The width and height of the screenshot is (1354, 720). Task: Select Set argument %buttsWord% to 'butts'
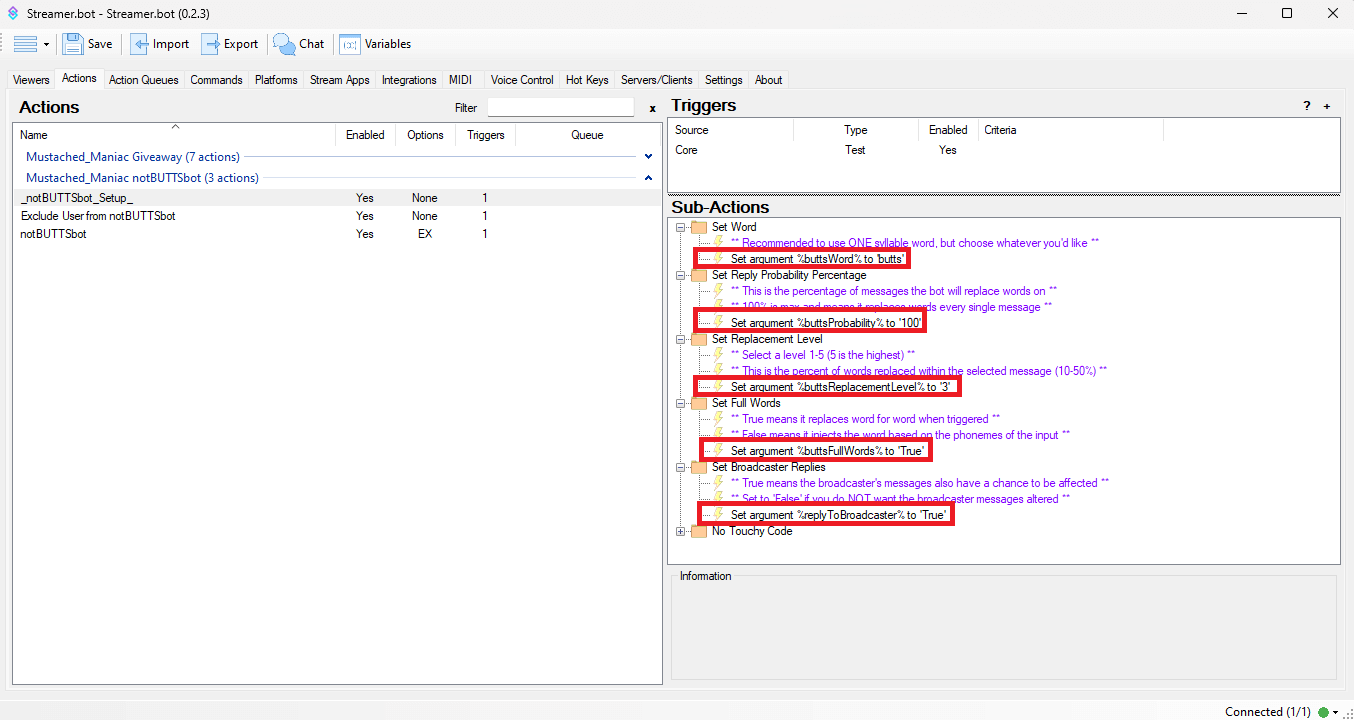point(818,259)
